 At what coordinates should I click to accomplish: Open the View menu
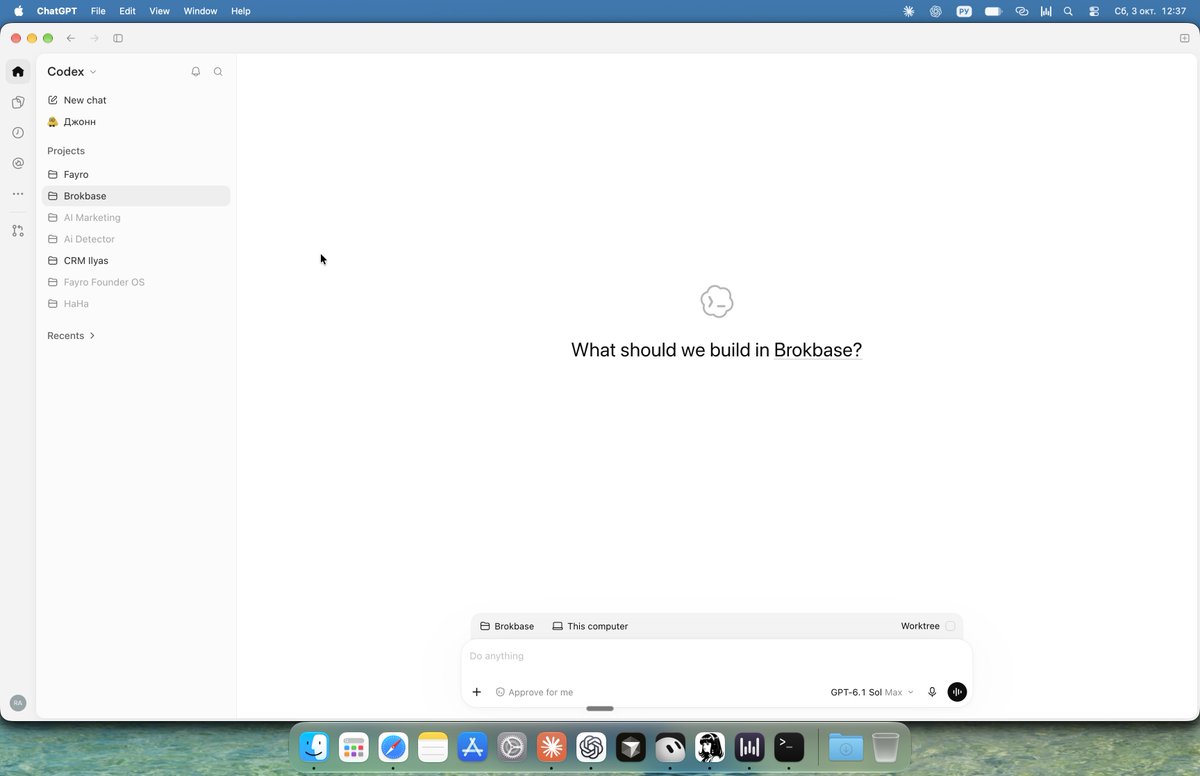159,11
